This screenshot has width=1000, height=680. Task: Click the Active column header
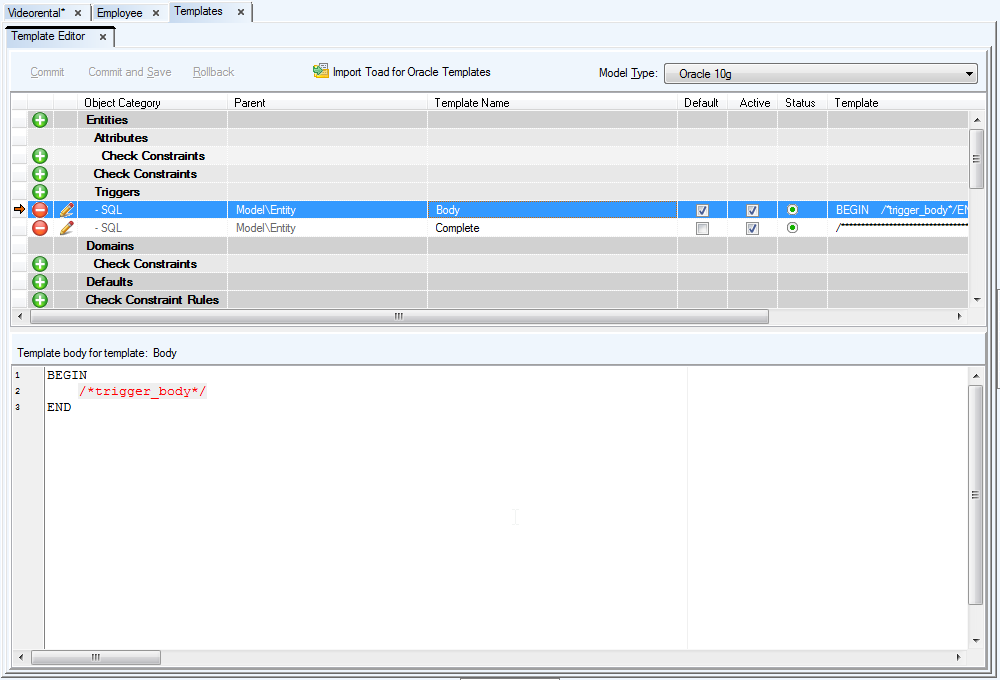753,103
